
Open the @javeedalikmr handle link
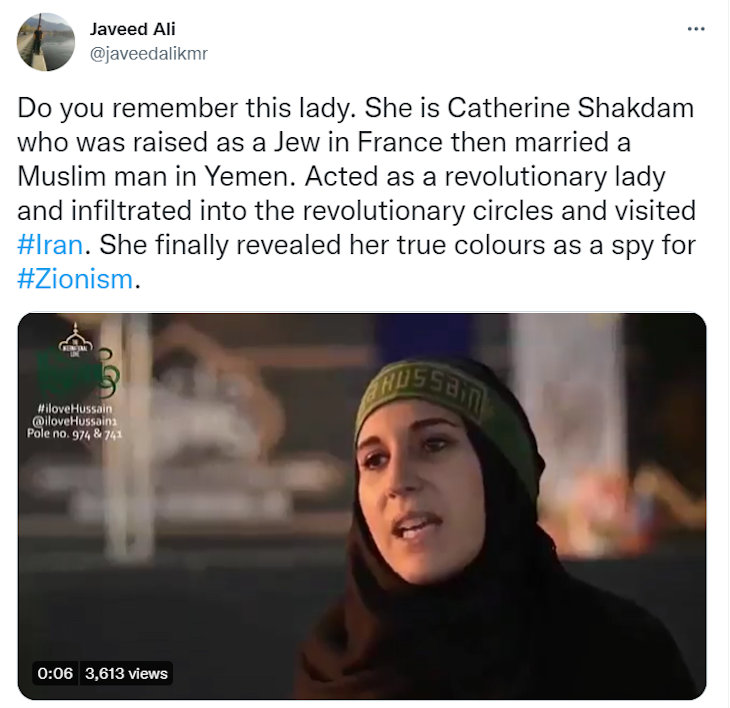(148, 54)
